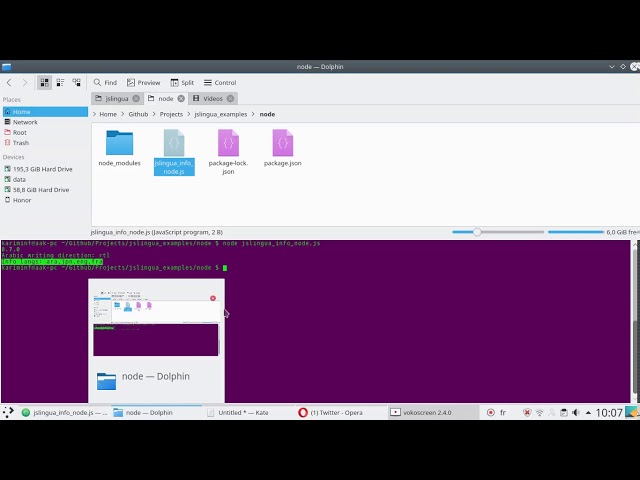Select Home in Places panel
This screenshot has height=480, width=640.
pyautogui.click(x=45, y=112)
